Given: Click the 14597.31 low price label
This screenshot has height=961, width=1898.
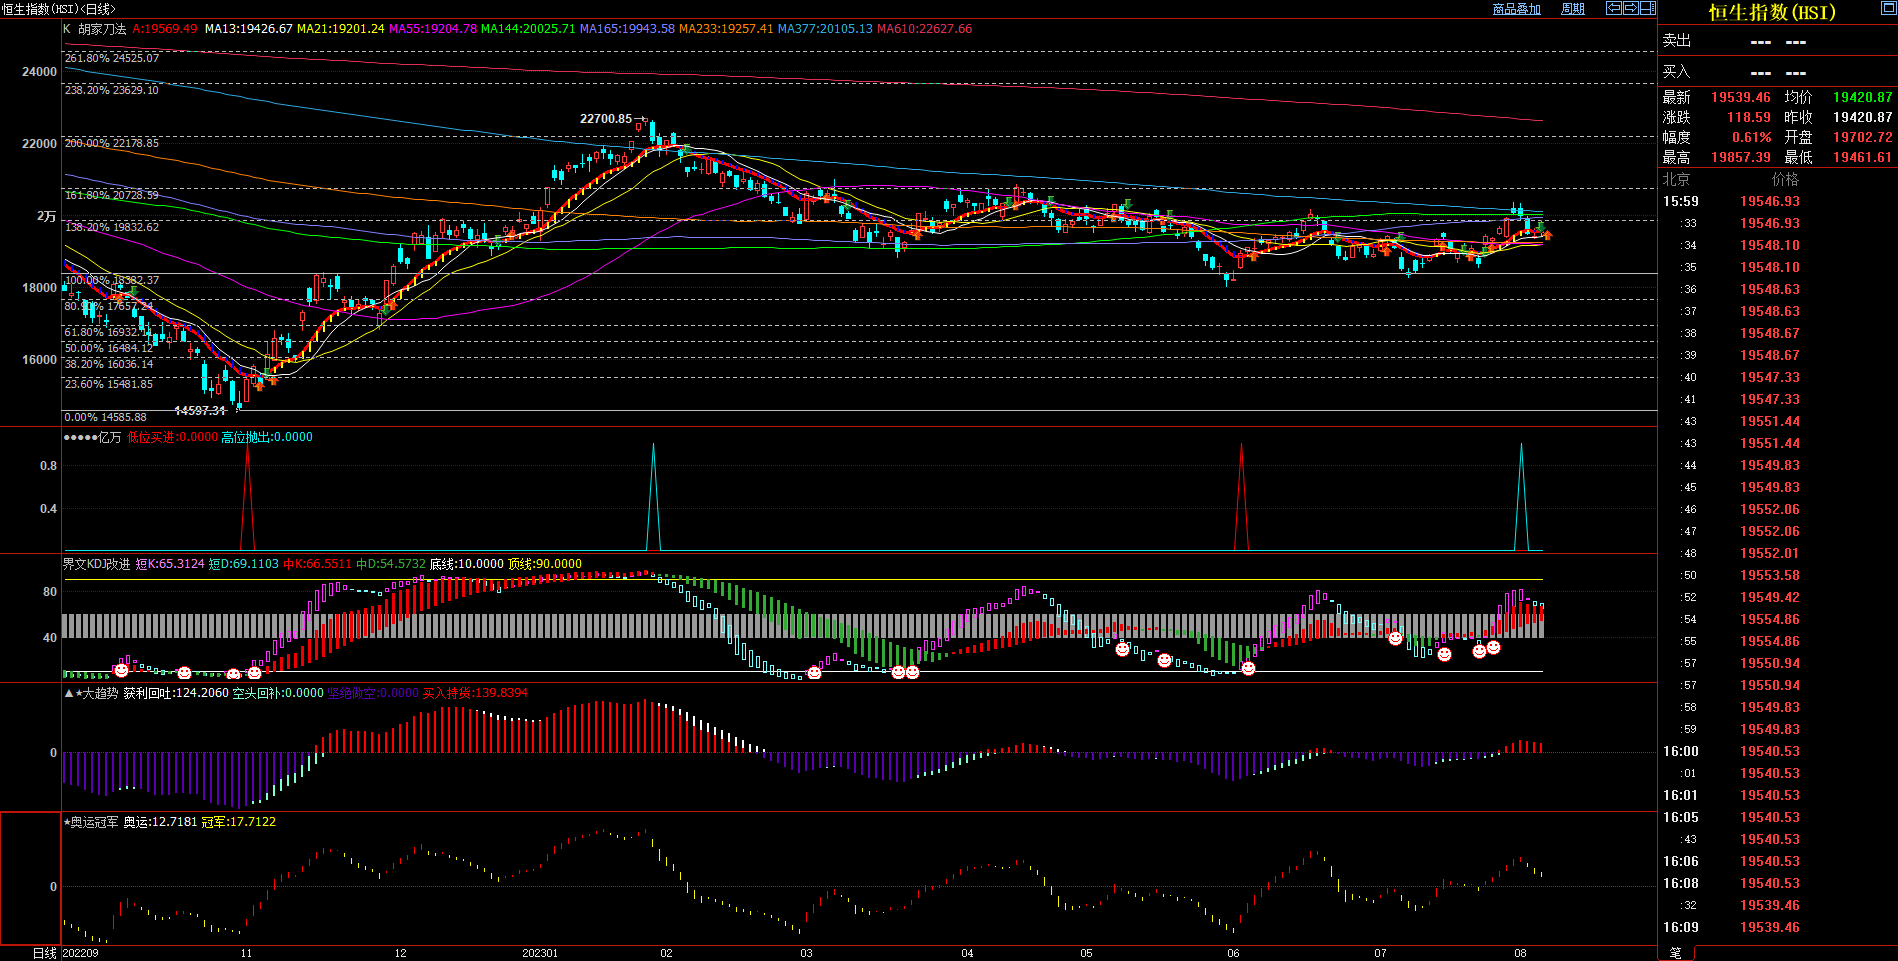Looking at the screenshot, I should 200,411.
